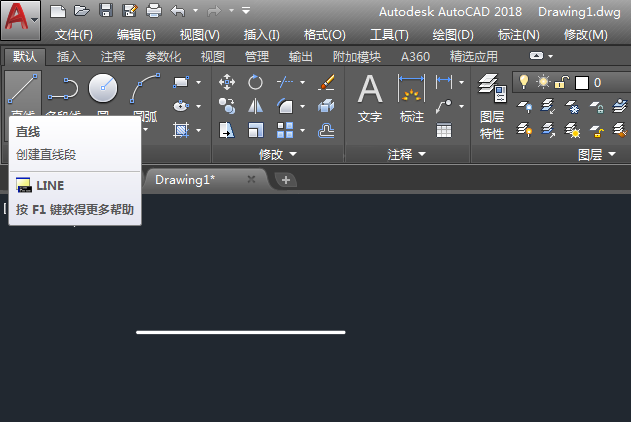Image resolution: width=631 pixels, height=422 pixels.
Task: Expand the Array tool dropdown arrow
Action: 302,130
